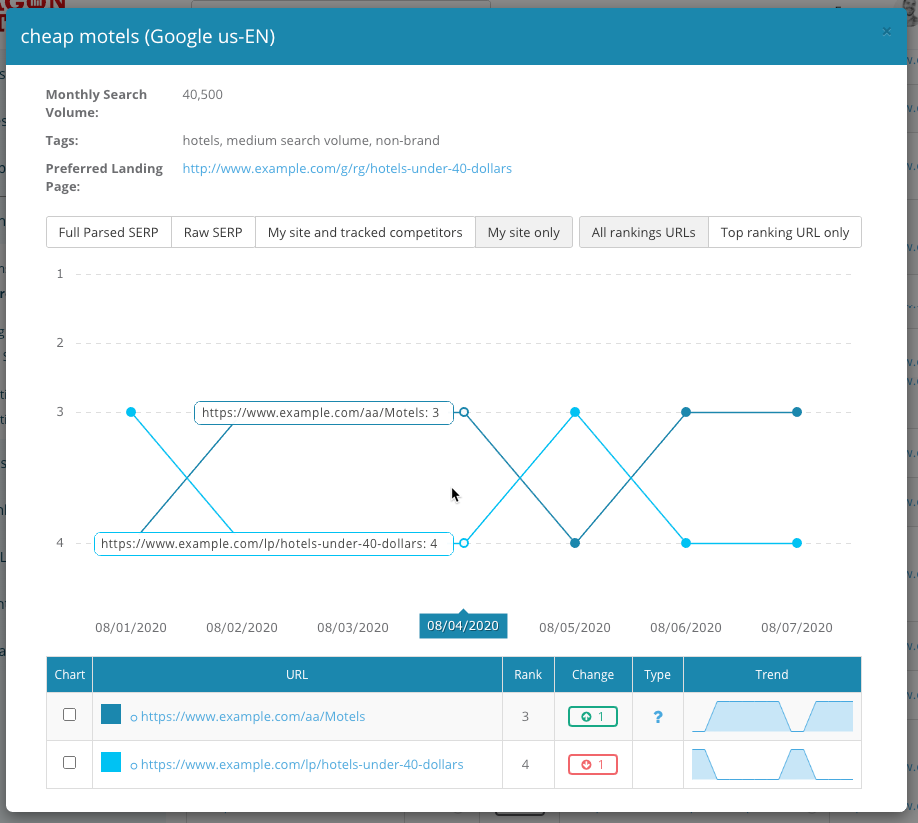Choose Top ranking URL only
The height and width of the screenshot is (823, 918).
[x=785, y=232]
